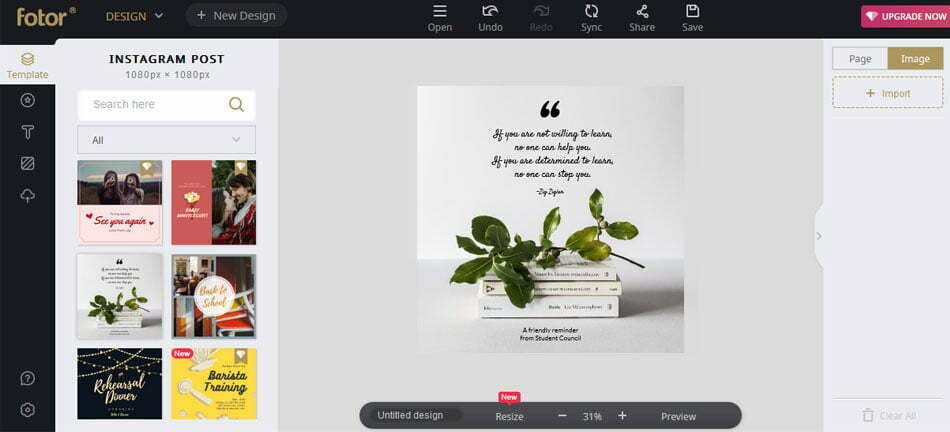Select the Text tool in sidebar
950x432 pixels.
click(27, 132)
